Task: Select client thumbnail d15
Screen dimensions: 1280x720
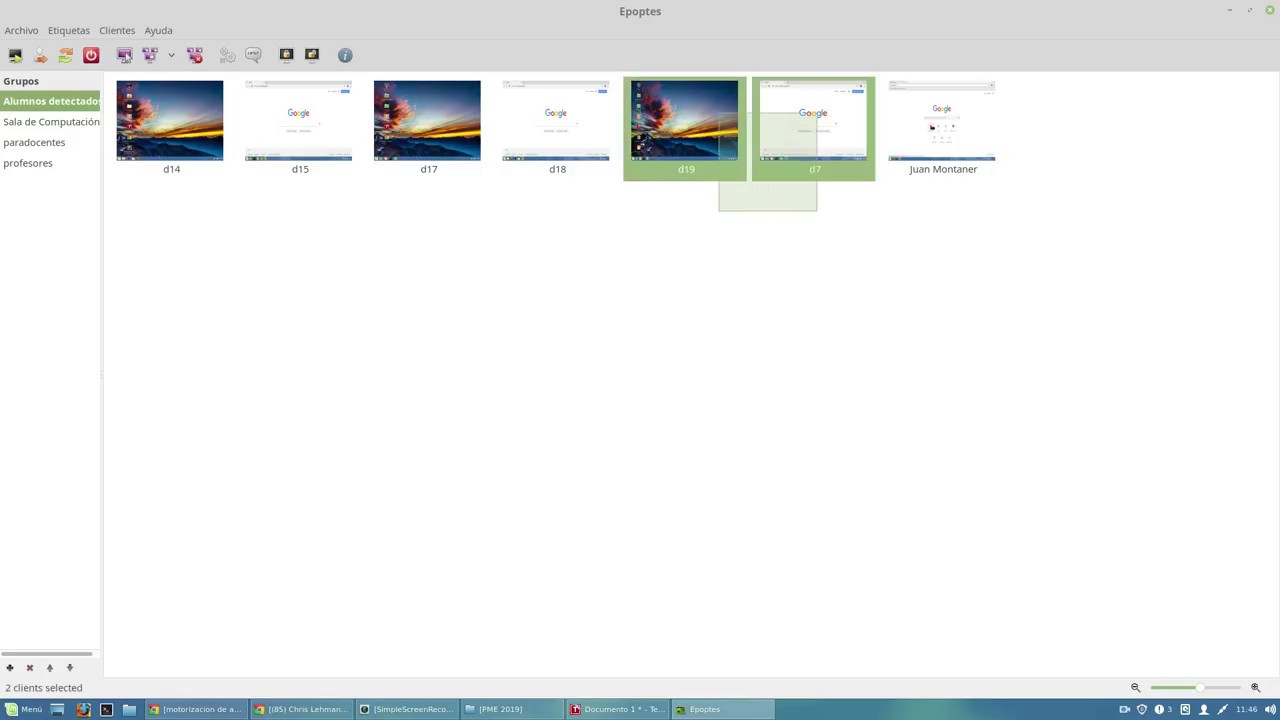Action: click(298, 121)
